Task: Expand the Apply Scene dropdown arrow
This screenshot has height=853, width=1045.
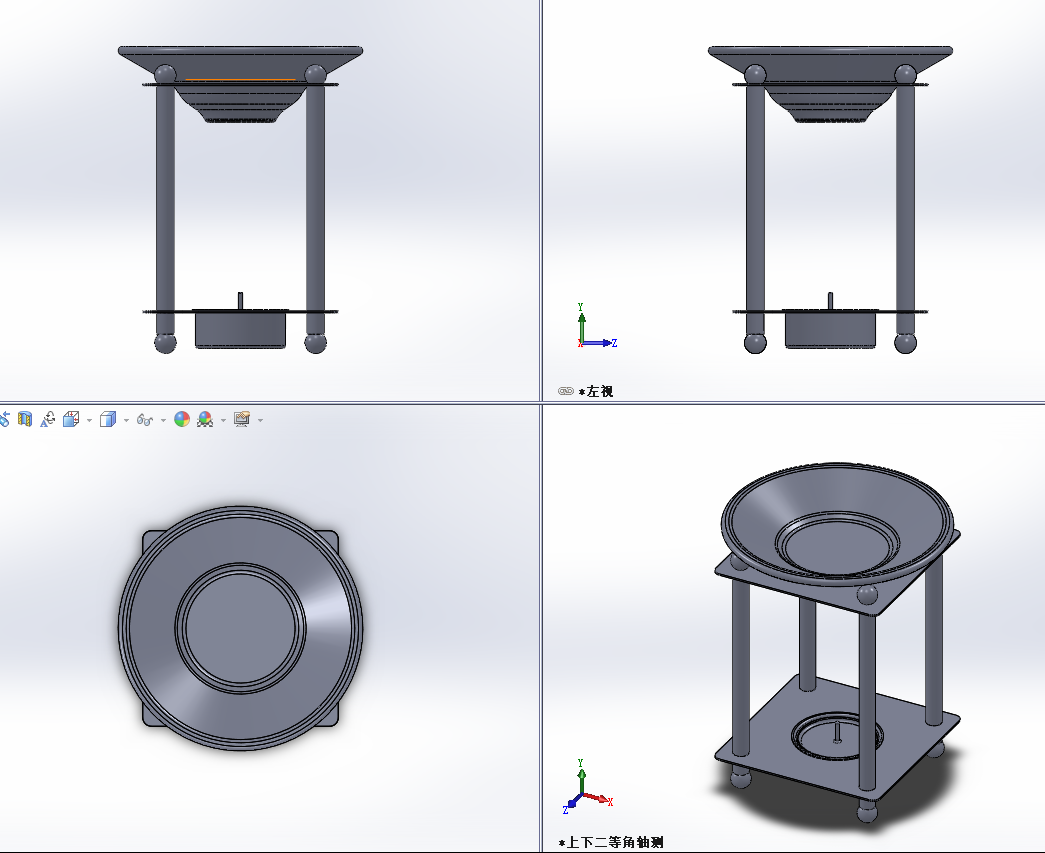Action: 223,421
